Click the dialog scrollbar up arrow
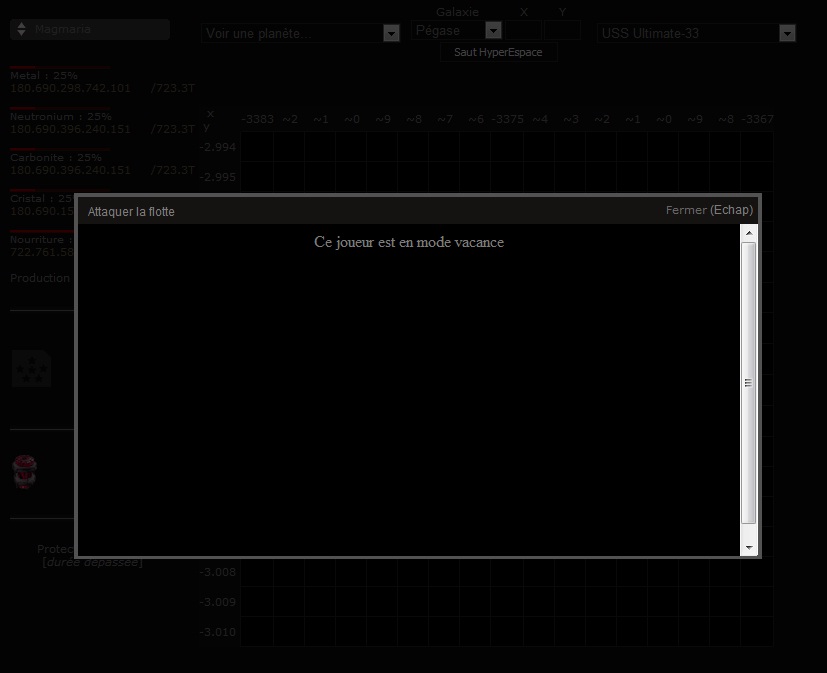The width and height of the screenshot is (827, 673). click(x=749, y=232)
